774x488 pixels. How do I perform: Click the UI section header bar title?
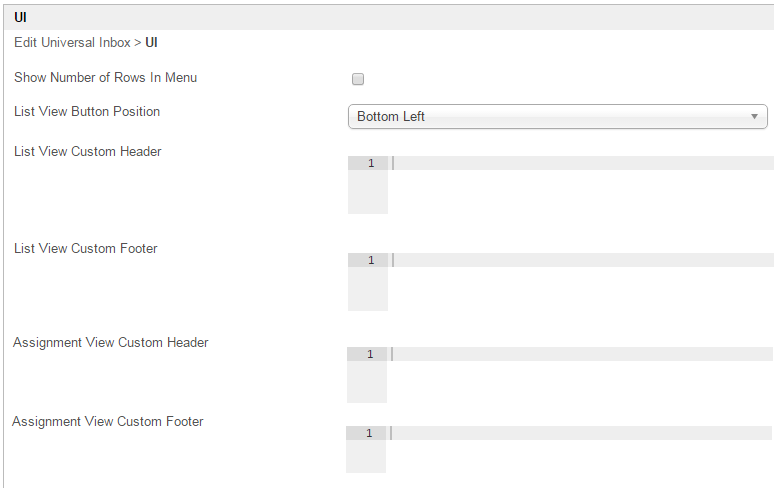pyautogui.click(x=20, y=17)
